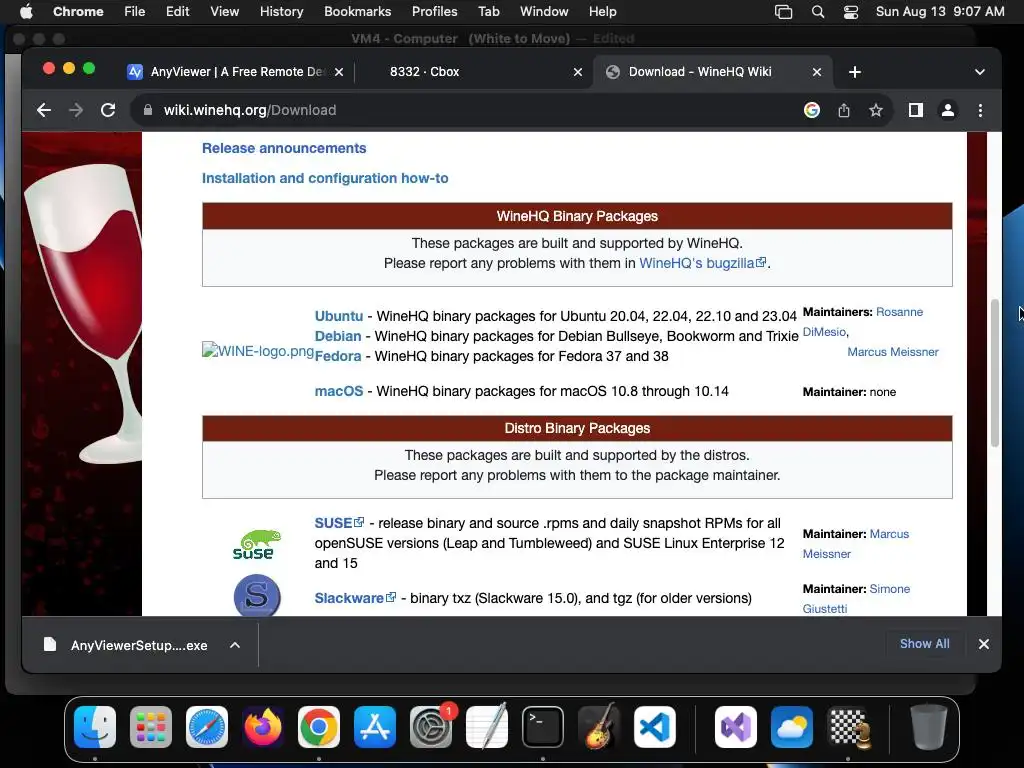Open System Settings from the Dock

[x=431, y=727]
